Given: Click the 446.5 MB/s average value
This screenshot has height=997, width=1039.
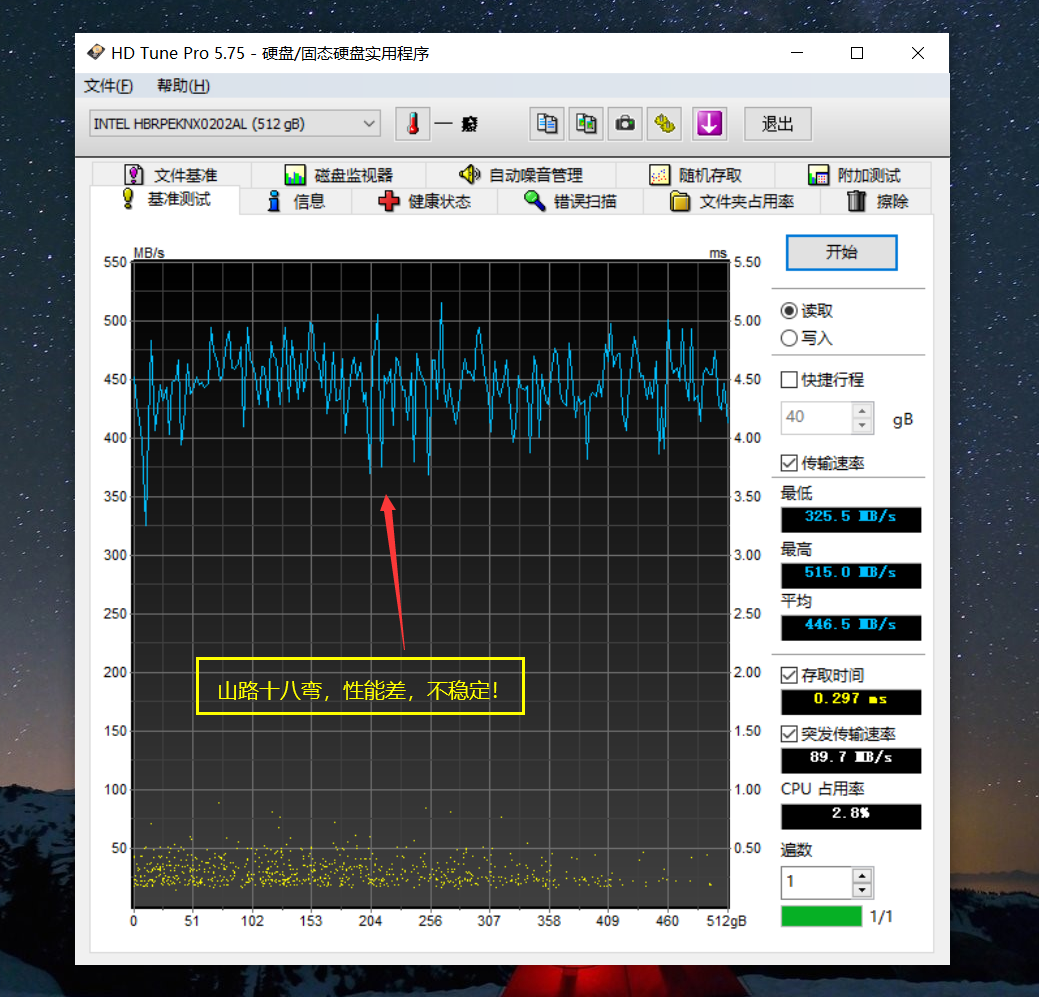Looking at the screenshot, I should pyautogui.click(x=851, y=627).
